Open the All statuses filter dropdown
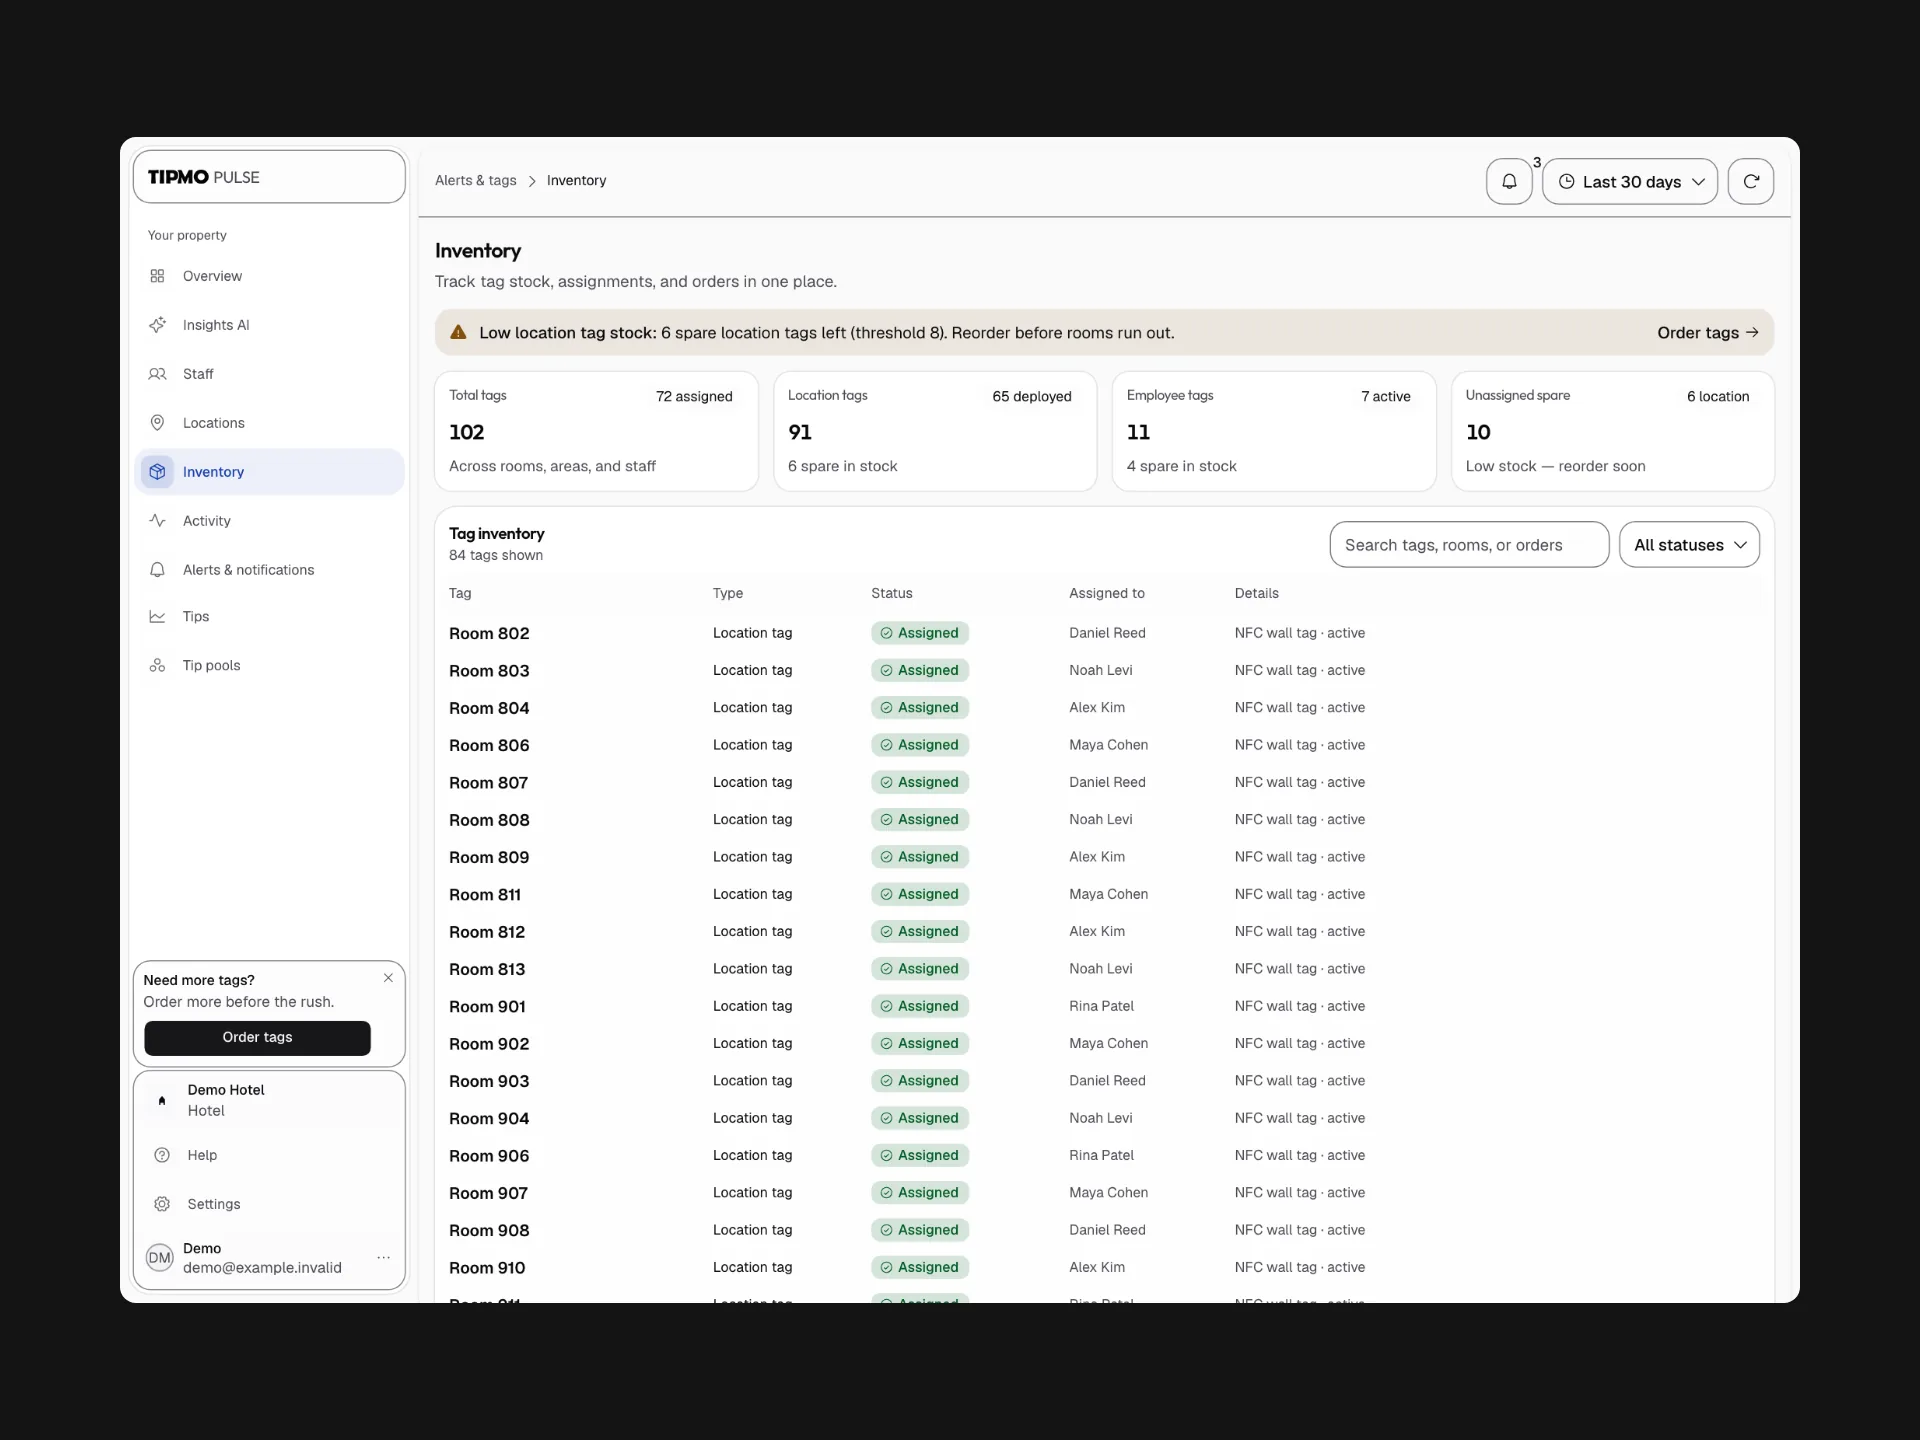 1689,545
